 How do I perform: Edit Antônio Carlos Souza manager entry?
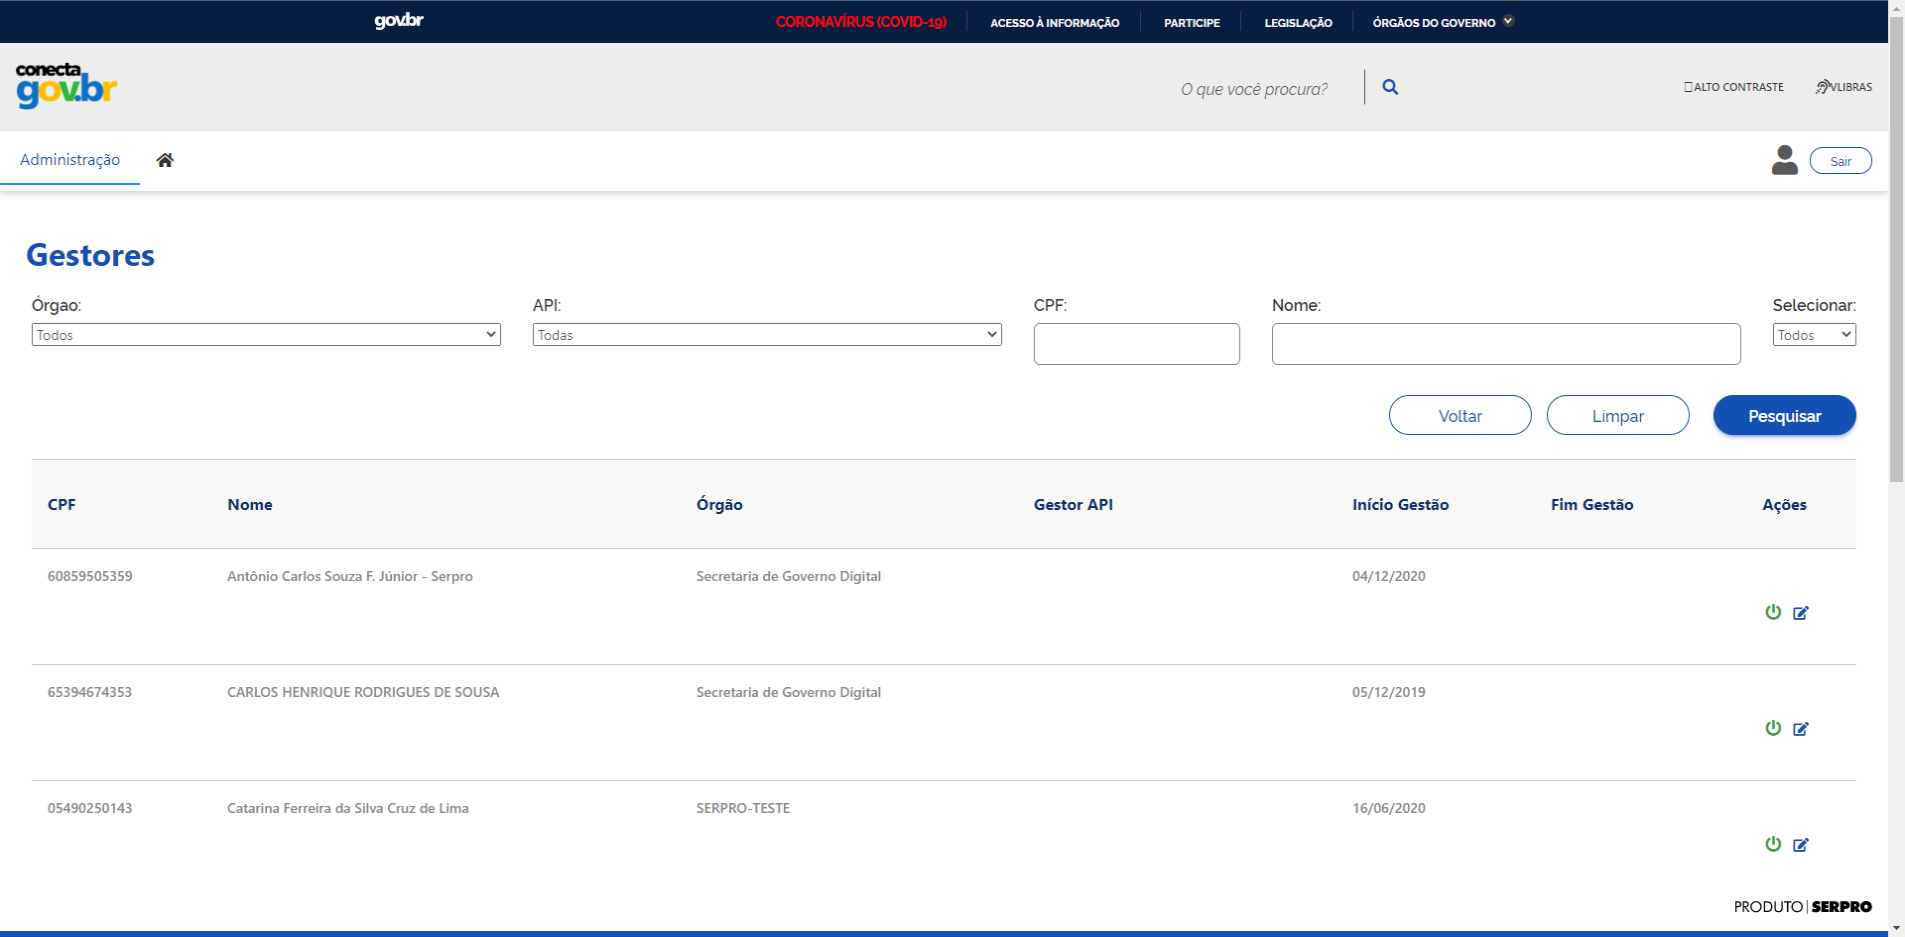[x=1801, y=613]
